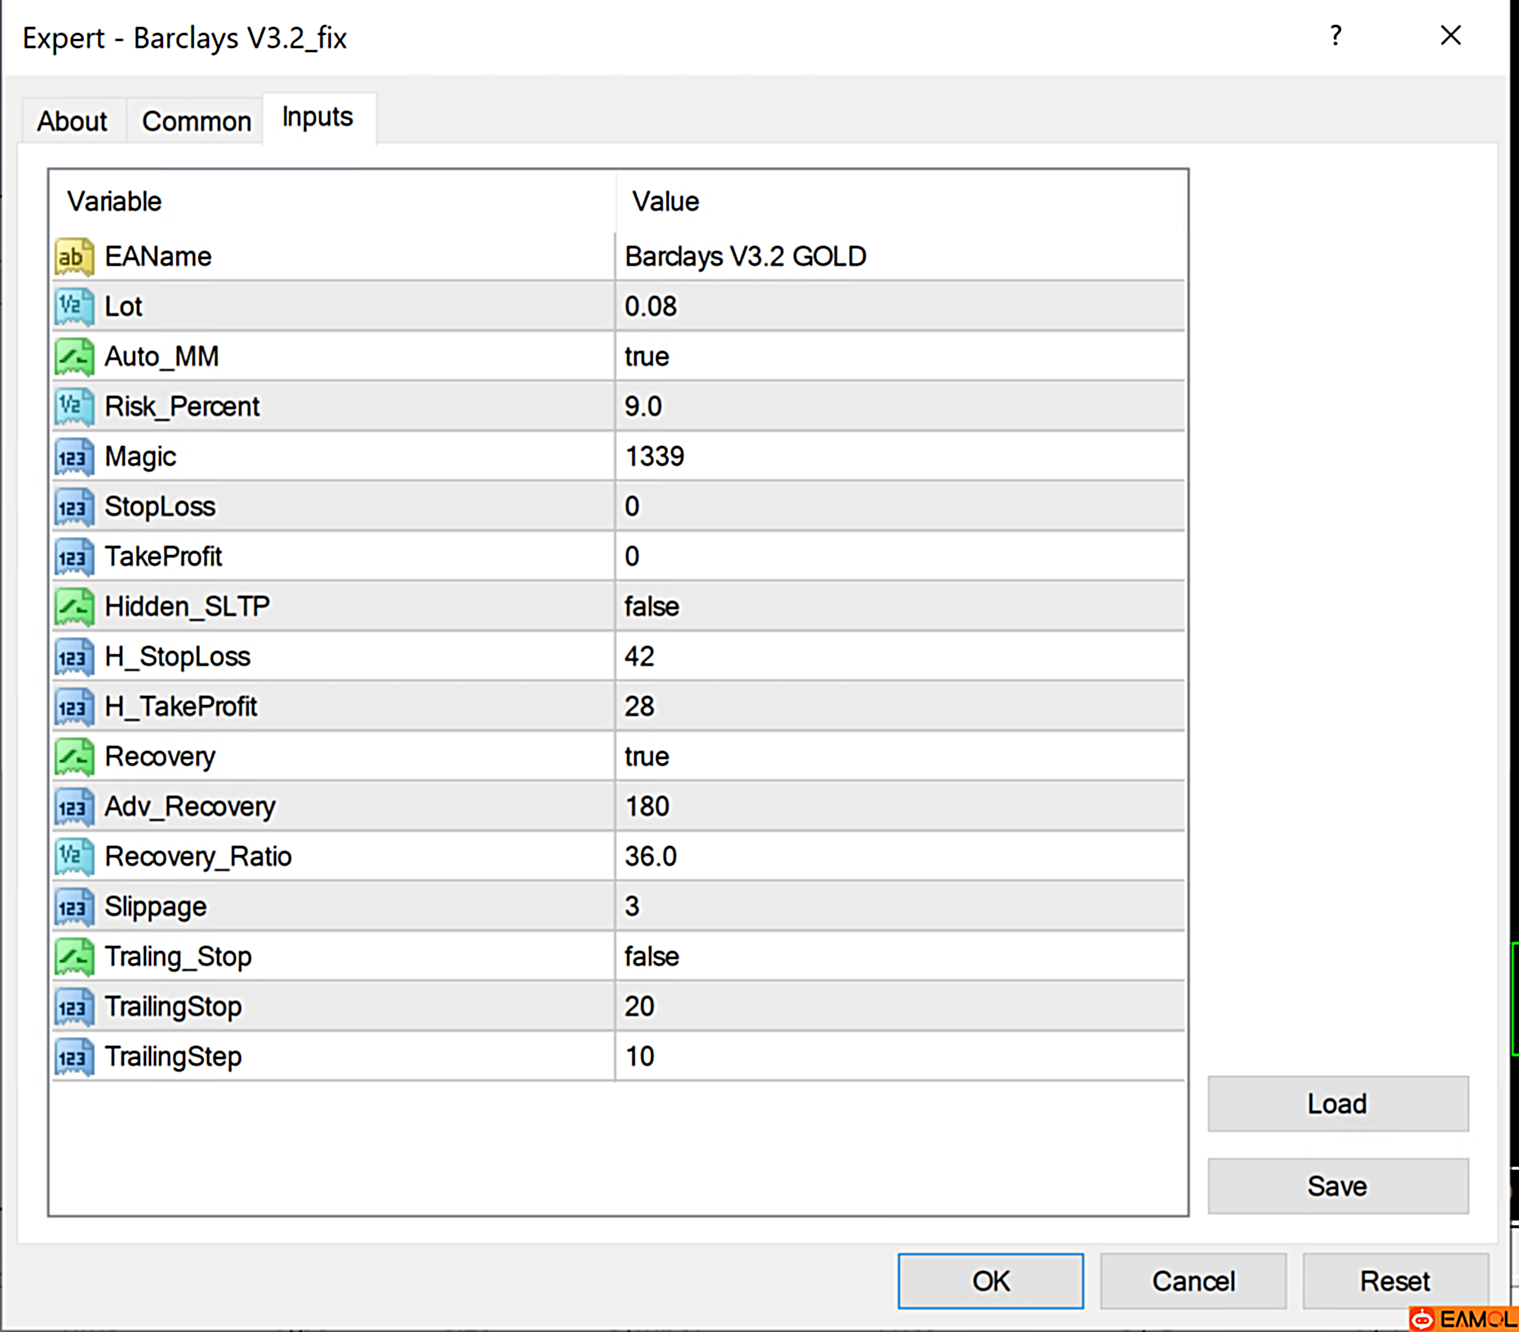The height and width of the screenshot is (1332, 1519).
Task: Click the integer icon beside Slippage
Action: [x=74, y=907]
